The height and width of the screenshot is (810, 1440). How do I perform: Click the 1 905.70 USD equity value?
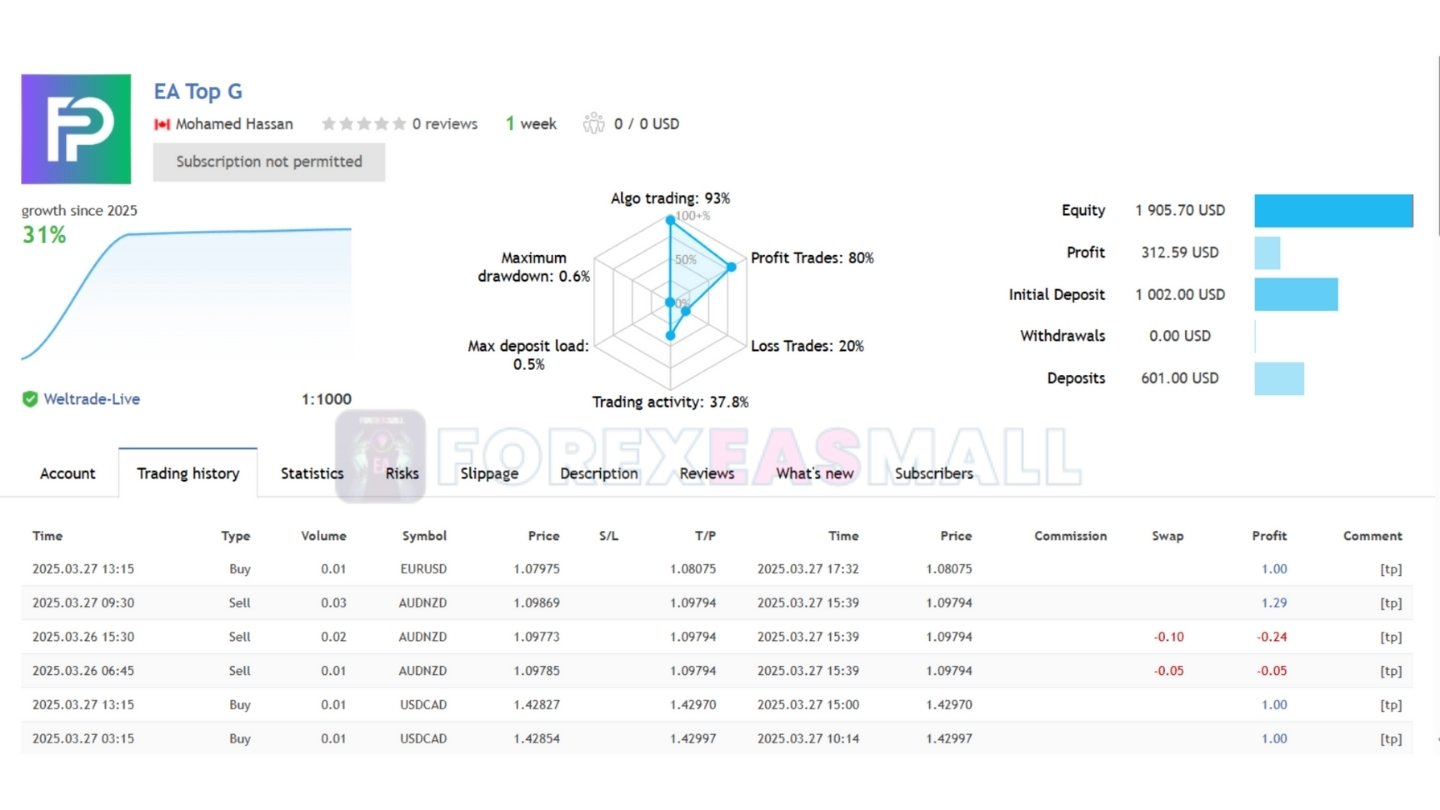click(x=1180, y=211)
